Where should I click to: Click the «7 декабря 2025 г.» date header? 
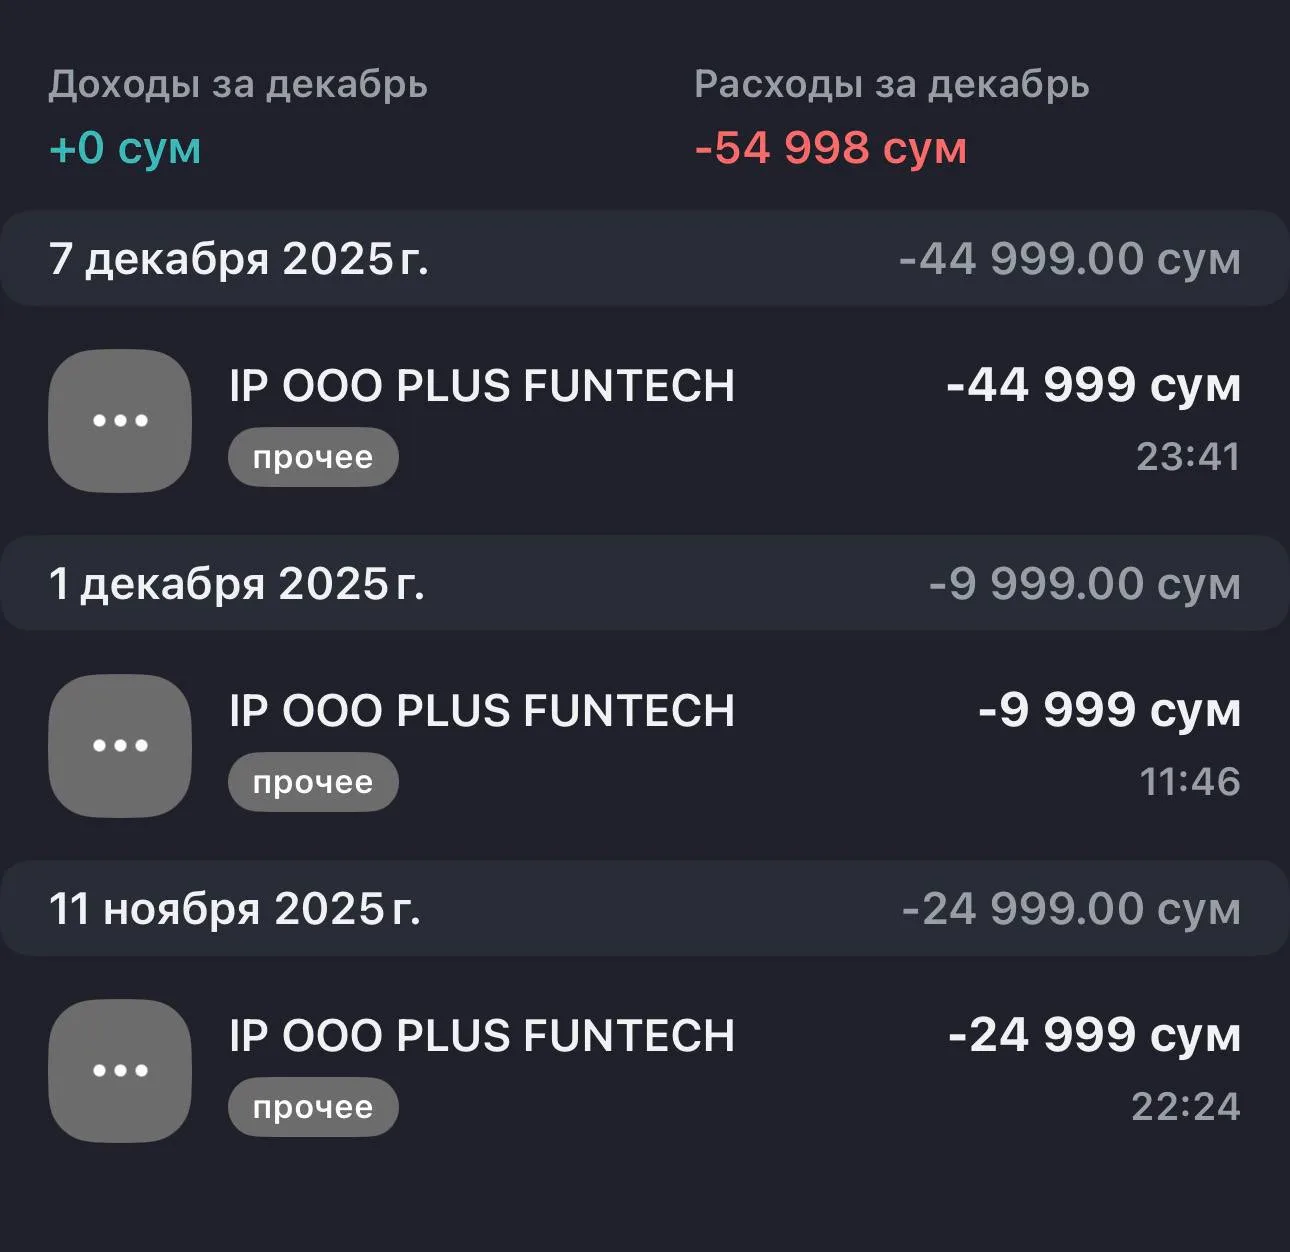click(x=238, y=259)
